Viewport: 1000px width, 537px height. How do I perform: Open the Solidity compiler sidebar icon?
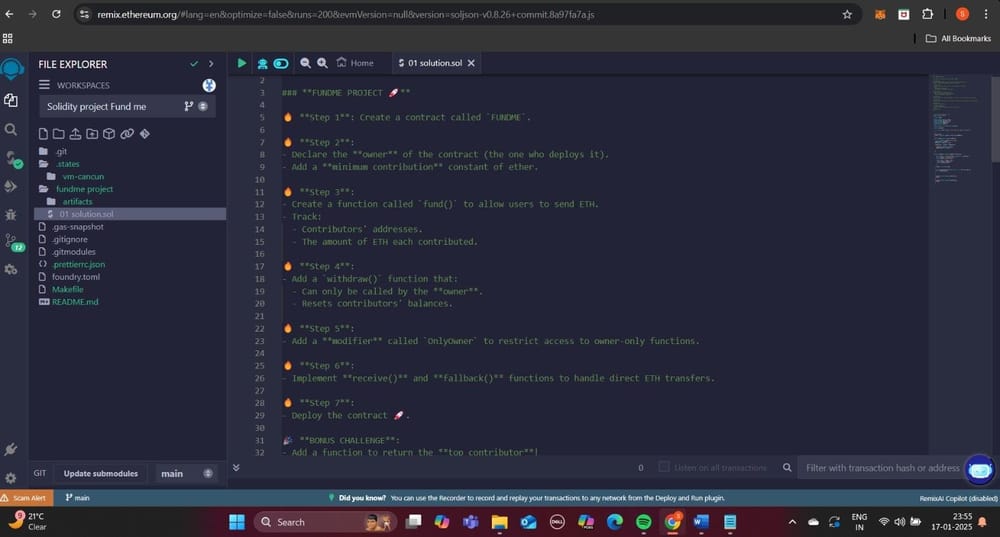[13, 158]
